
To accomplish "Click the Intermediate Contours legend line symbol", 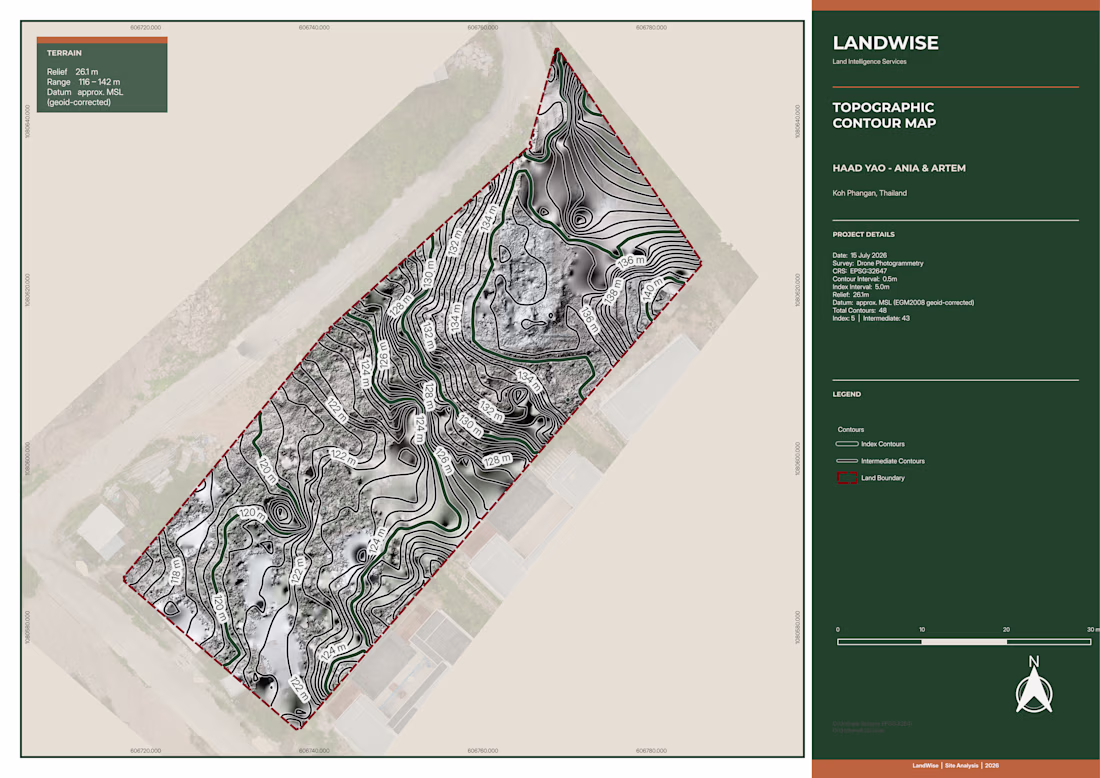I will click(847, 461).
